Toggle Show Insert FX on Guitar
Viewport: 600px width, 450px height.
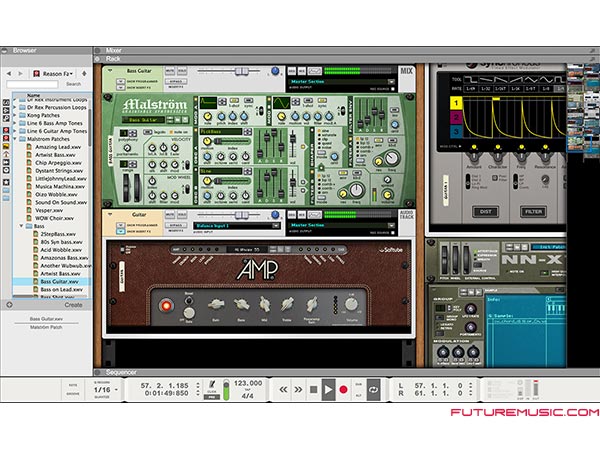121,231
